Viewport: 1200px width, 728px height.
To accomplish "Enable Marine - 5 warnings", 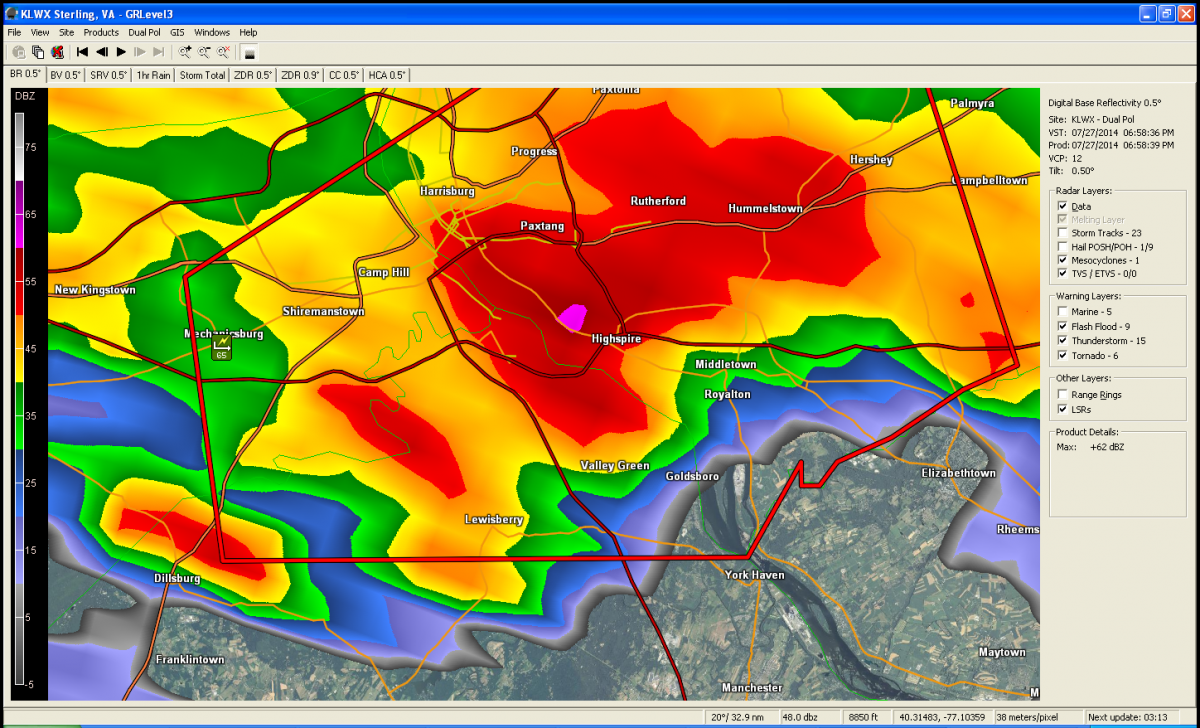I will tap(1063, 312).
